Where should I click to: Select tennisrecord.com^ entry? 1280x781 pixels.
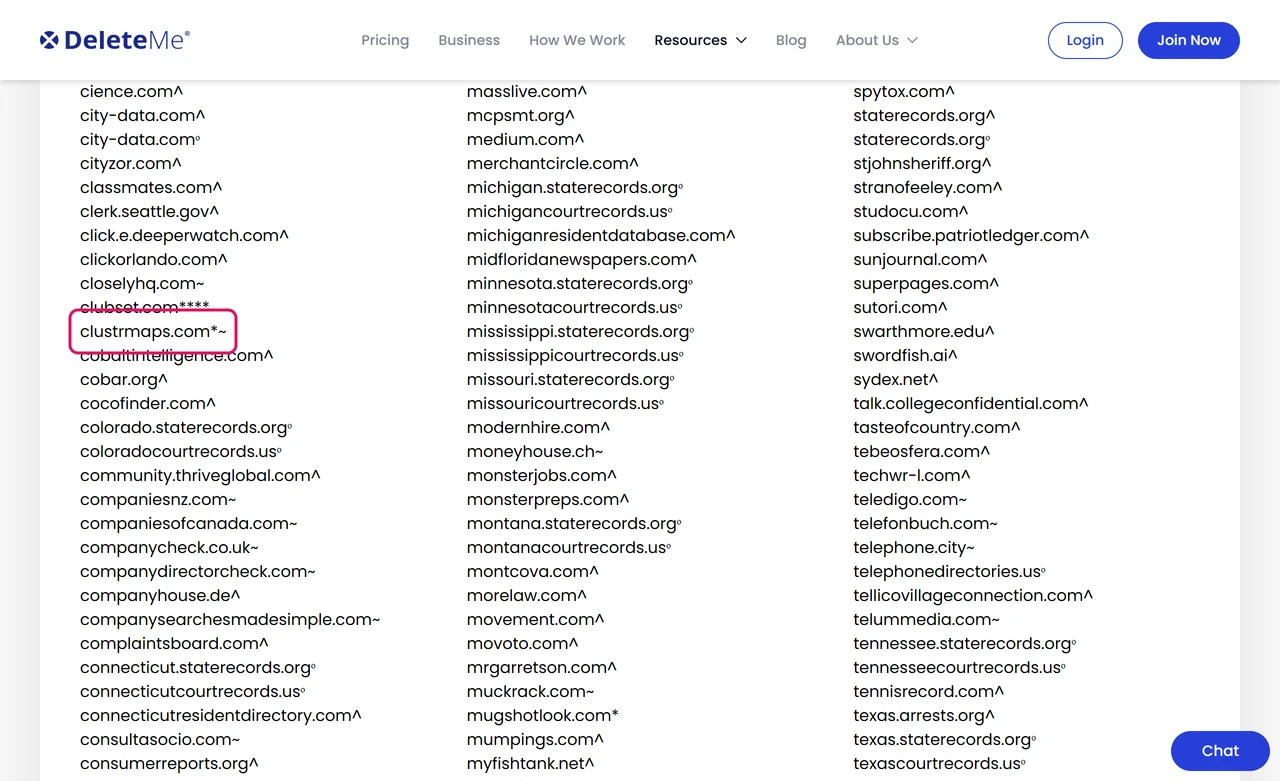coord(928,691)
